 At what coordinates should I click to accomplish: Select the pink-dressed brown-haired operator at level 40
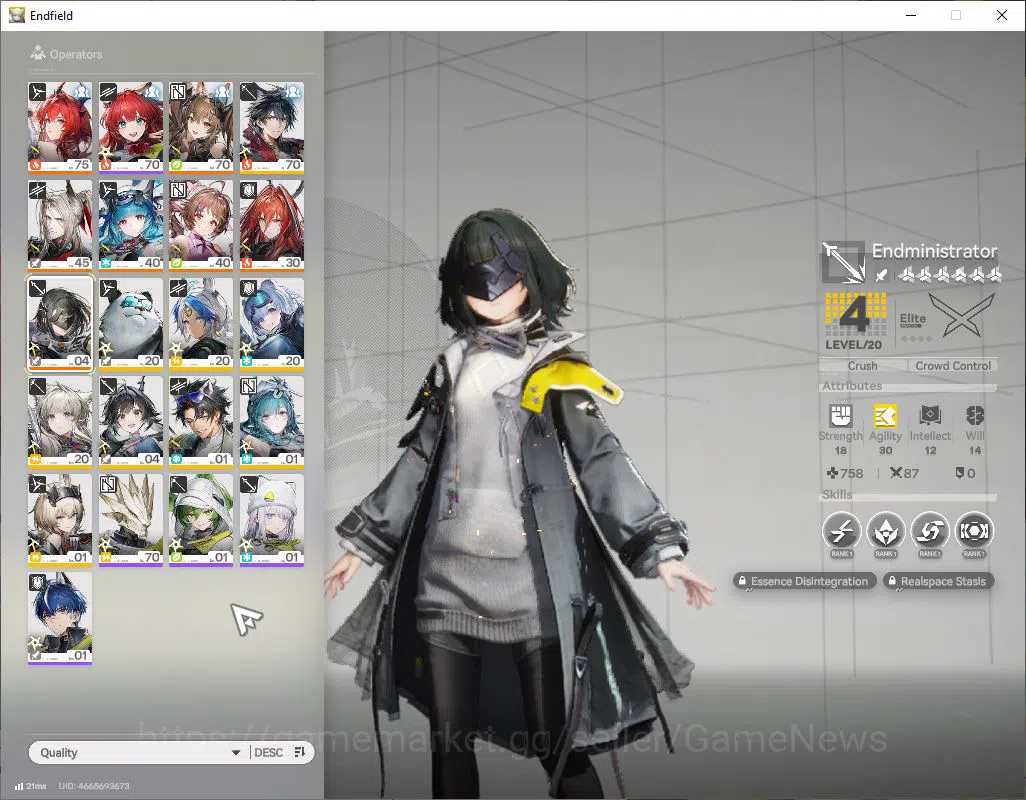tap(201, 226)
